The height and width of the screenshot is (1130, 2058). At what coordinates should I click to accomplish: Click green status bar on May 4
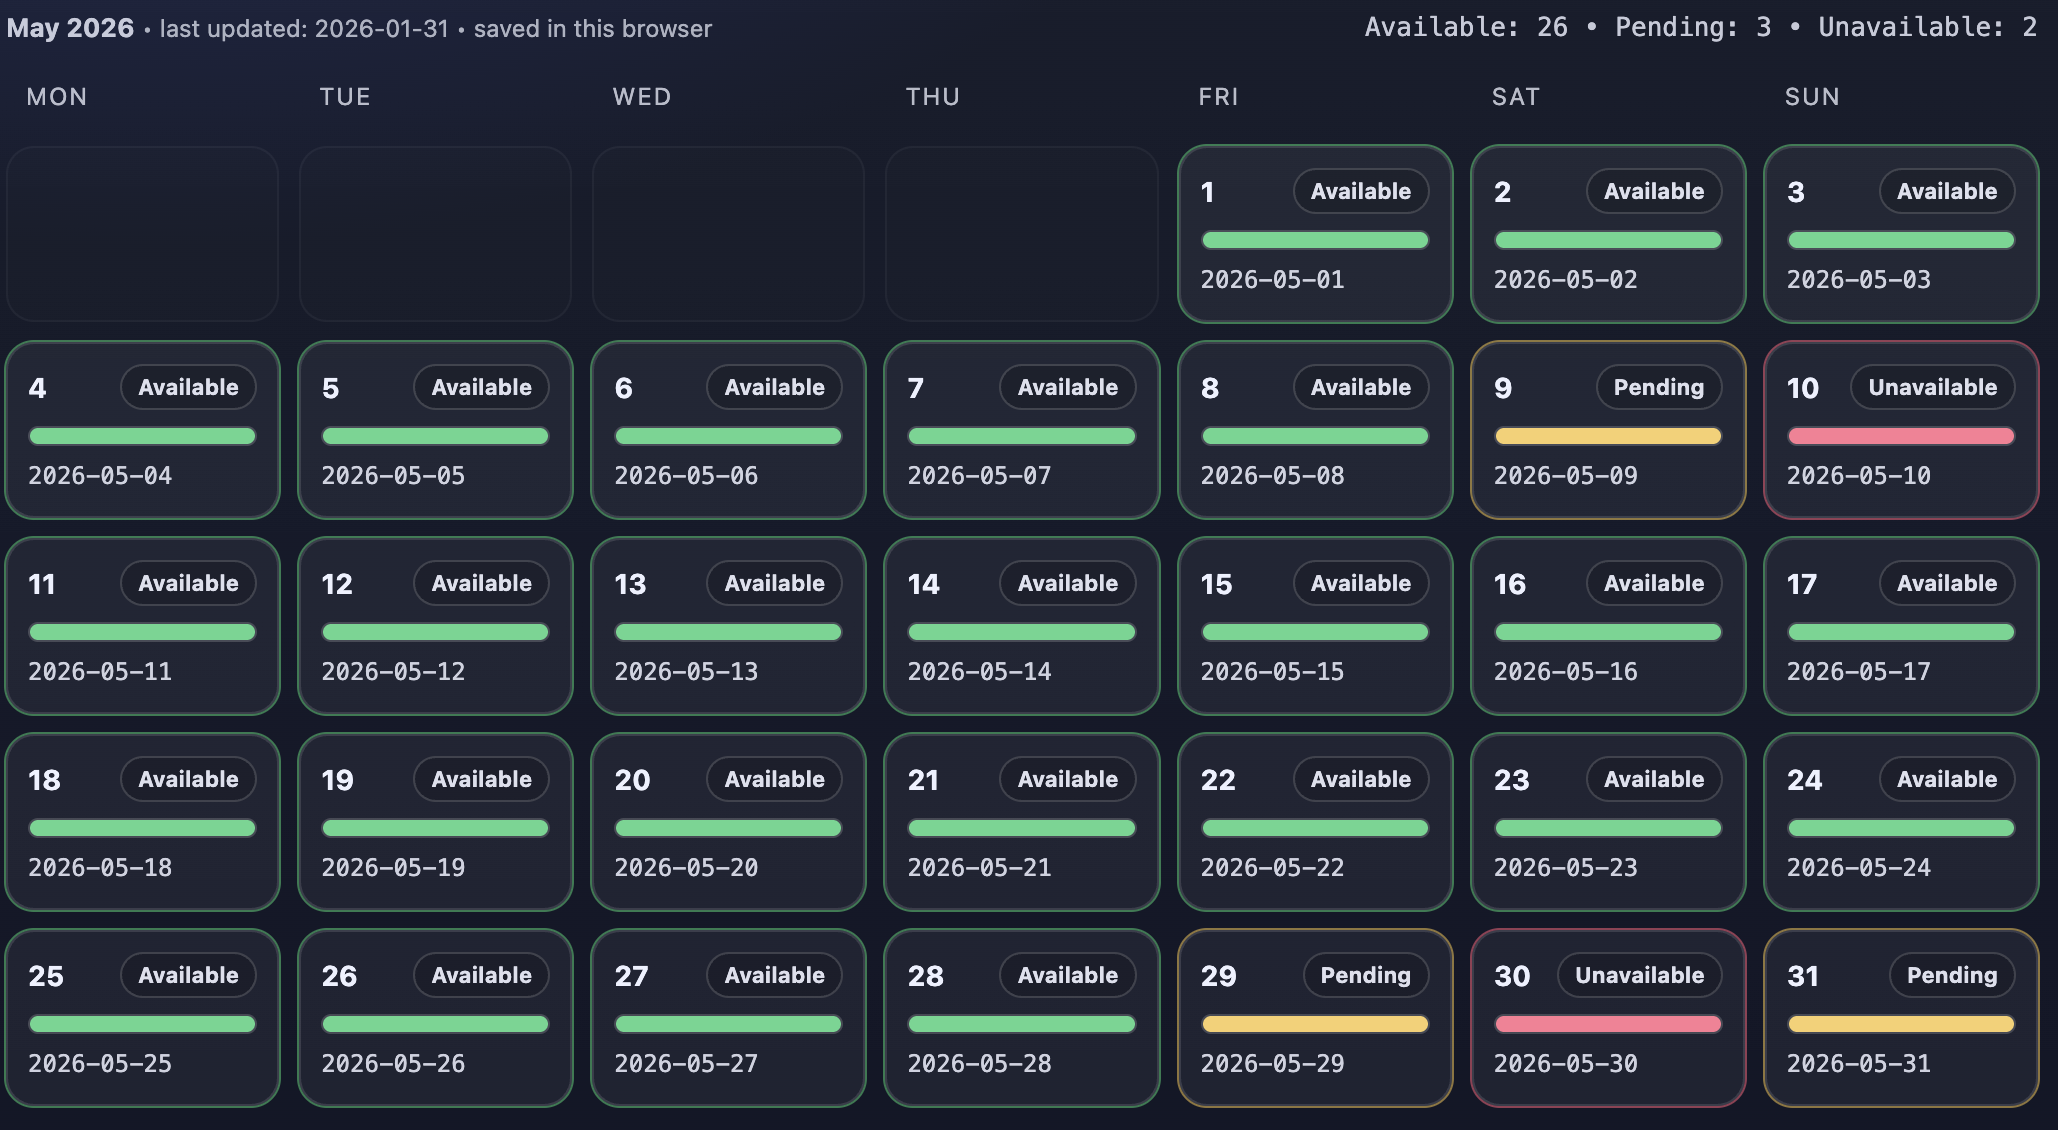tap(142, 436)
